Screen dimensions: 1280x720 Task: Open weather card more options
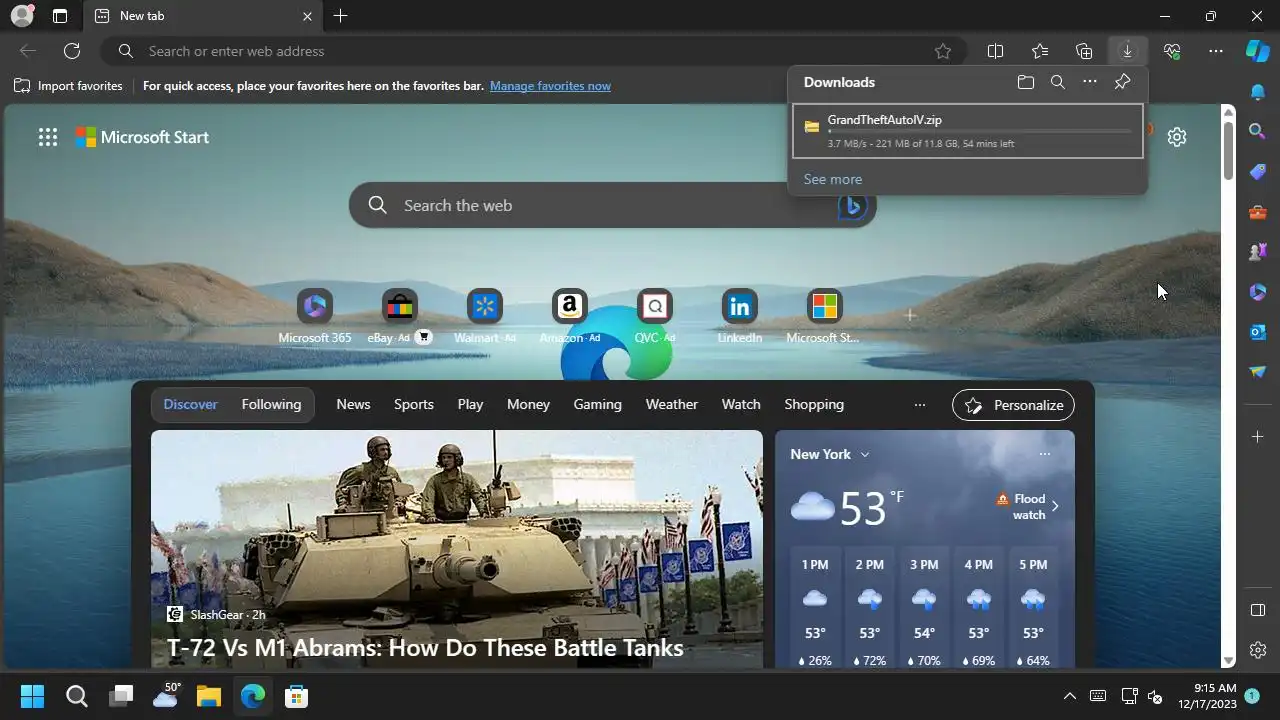pos(1045,454)
